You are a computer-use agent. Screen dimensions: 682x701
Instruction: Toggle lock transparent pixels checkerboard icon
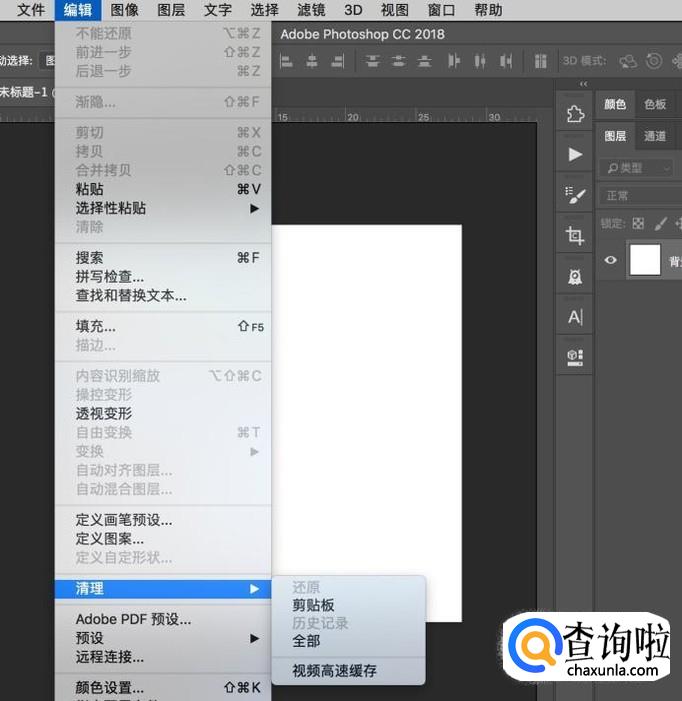tap(638, 224)
